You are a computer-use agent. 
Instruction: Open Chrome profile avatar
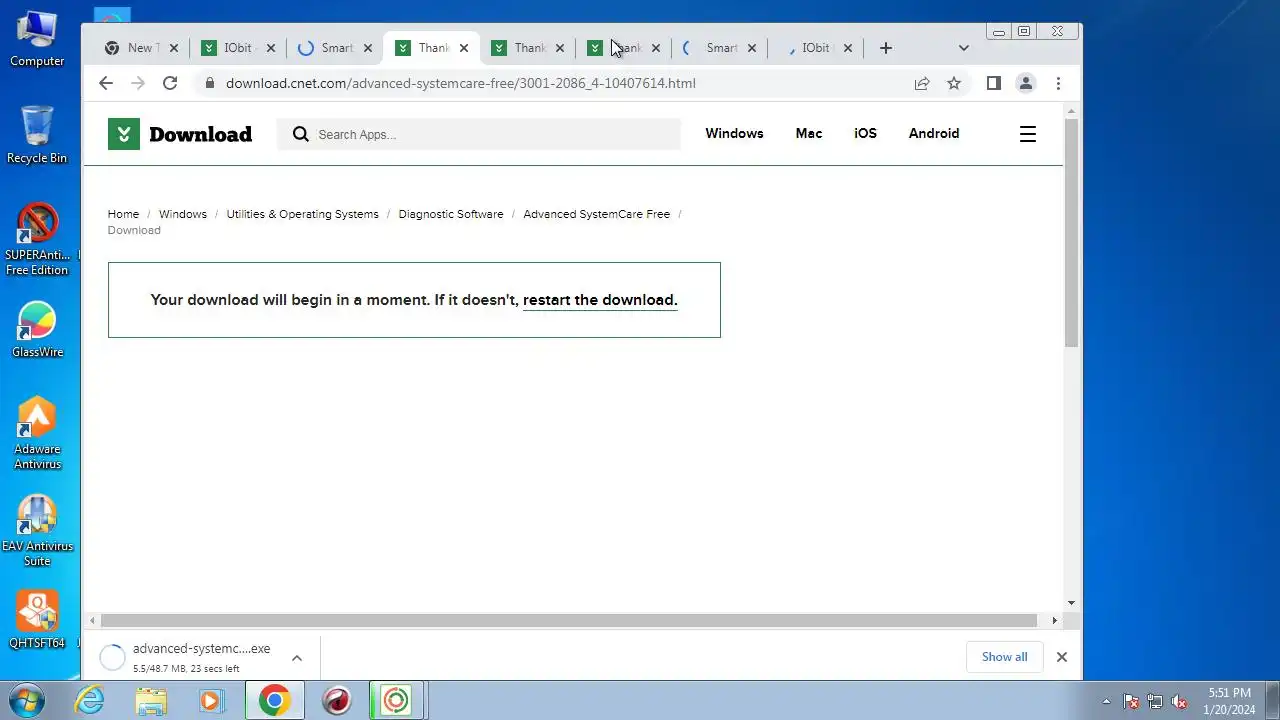[1025, 83]
